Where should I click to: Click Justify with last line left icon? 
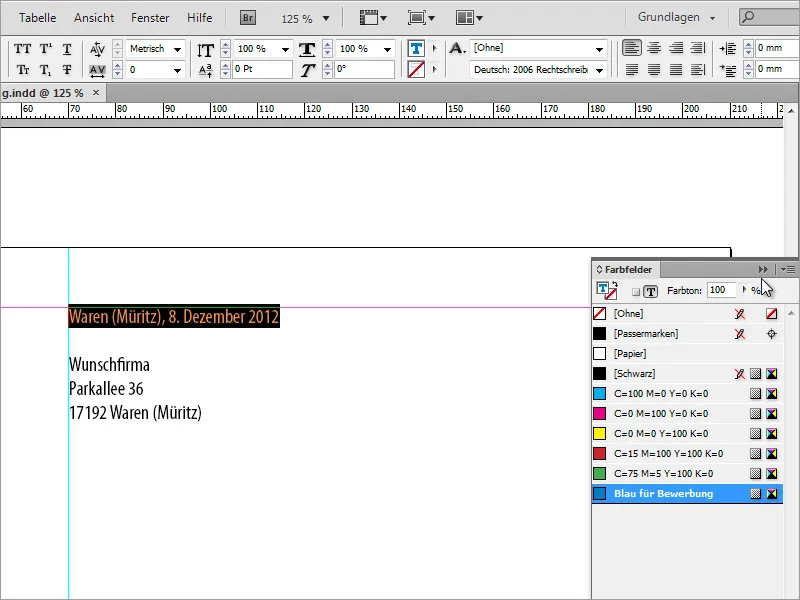tap(632, 69)
